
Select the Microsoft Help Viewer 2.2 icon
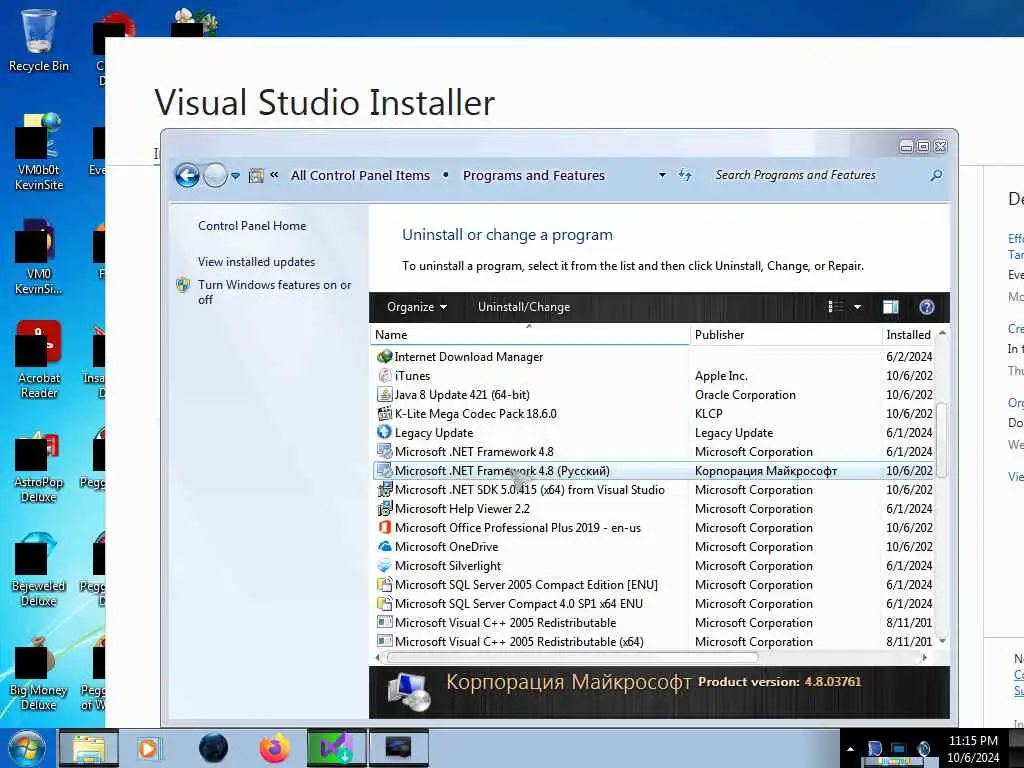385,509
